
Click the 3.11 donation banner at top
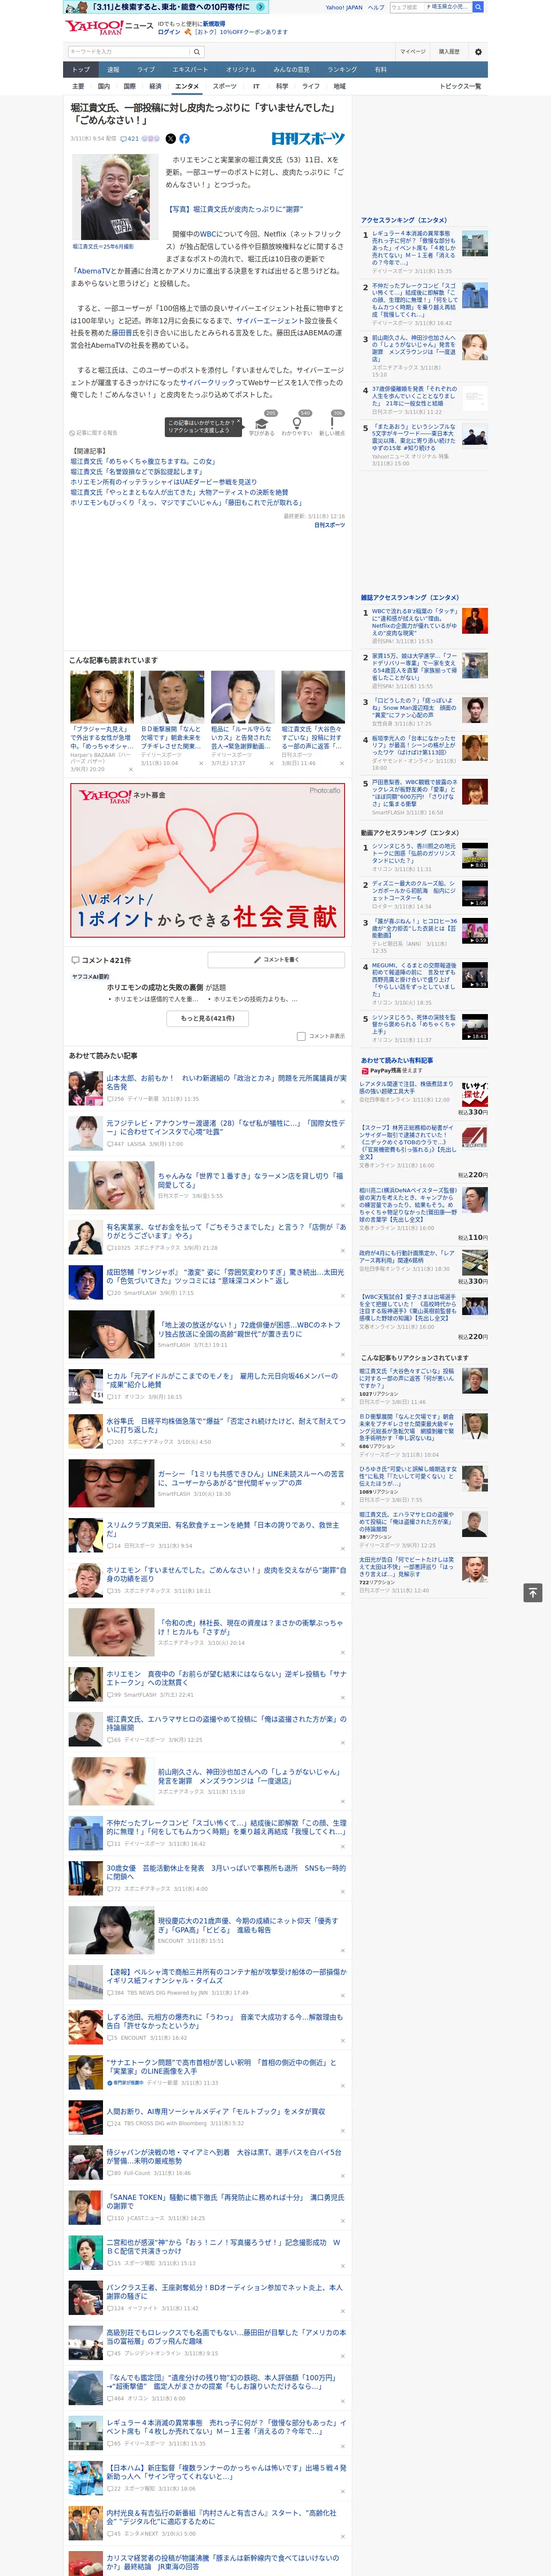165,7
